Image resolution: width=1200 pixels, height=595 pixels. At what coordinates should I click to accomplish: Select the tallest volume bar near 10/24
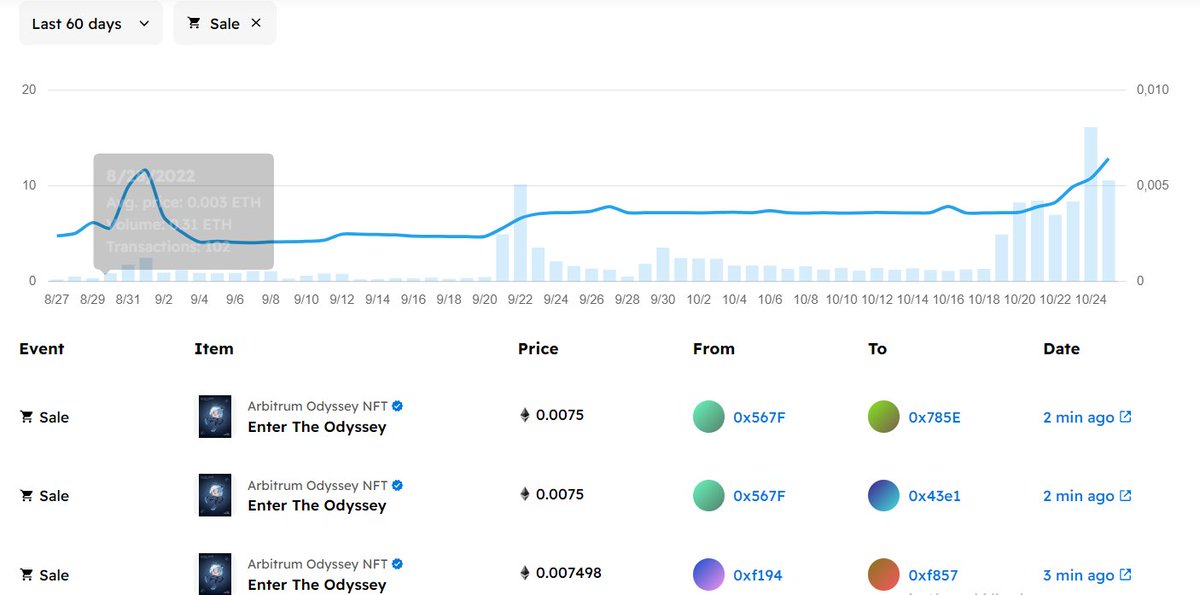point(1091,204)
